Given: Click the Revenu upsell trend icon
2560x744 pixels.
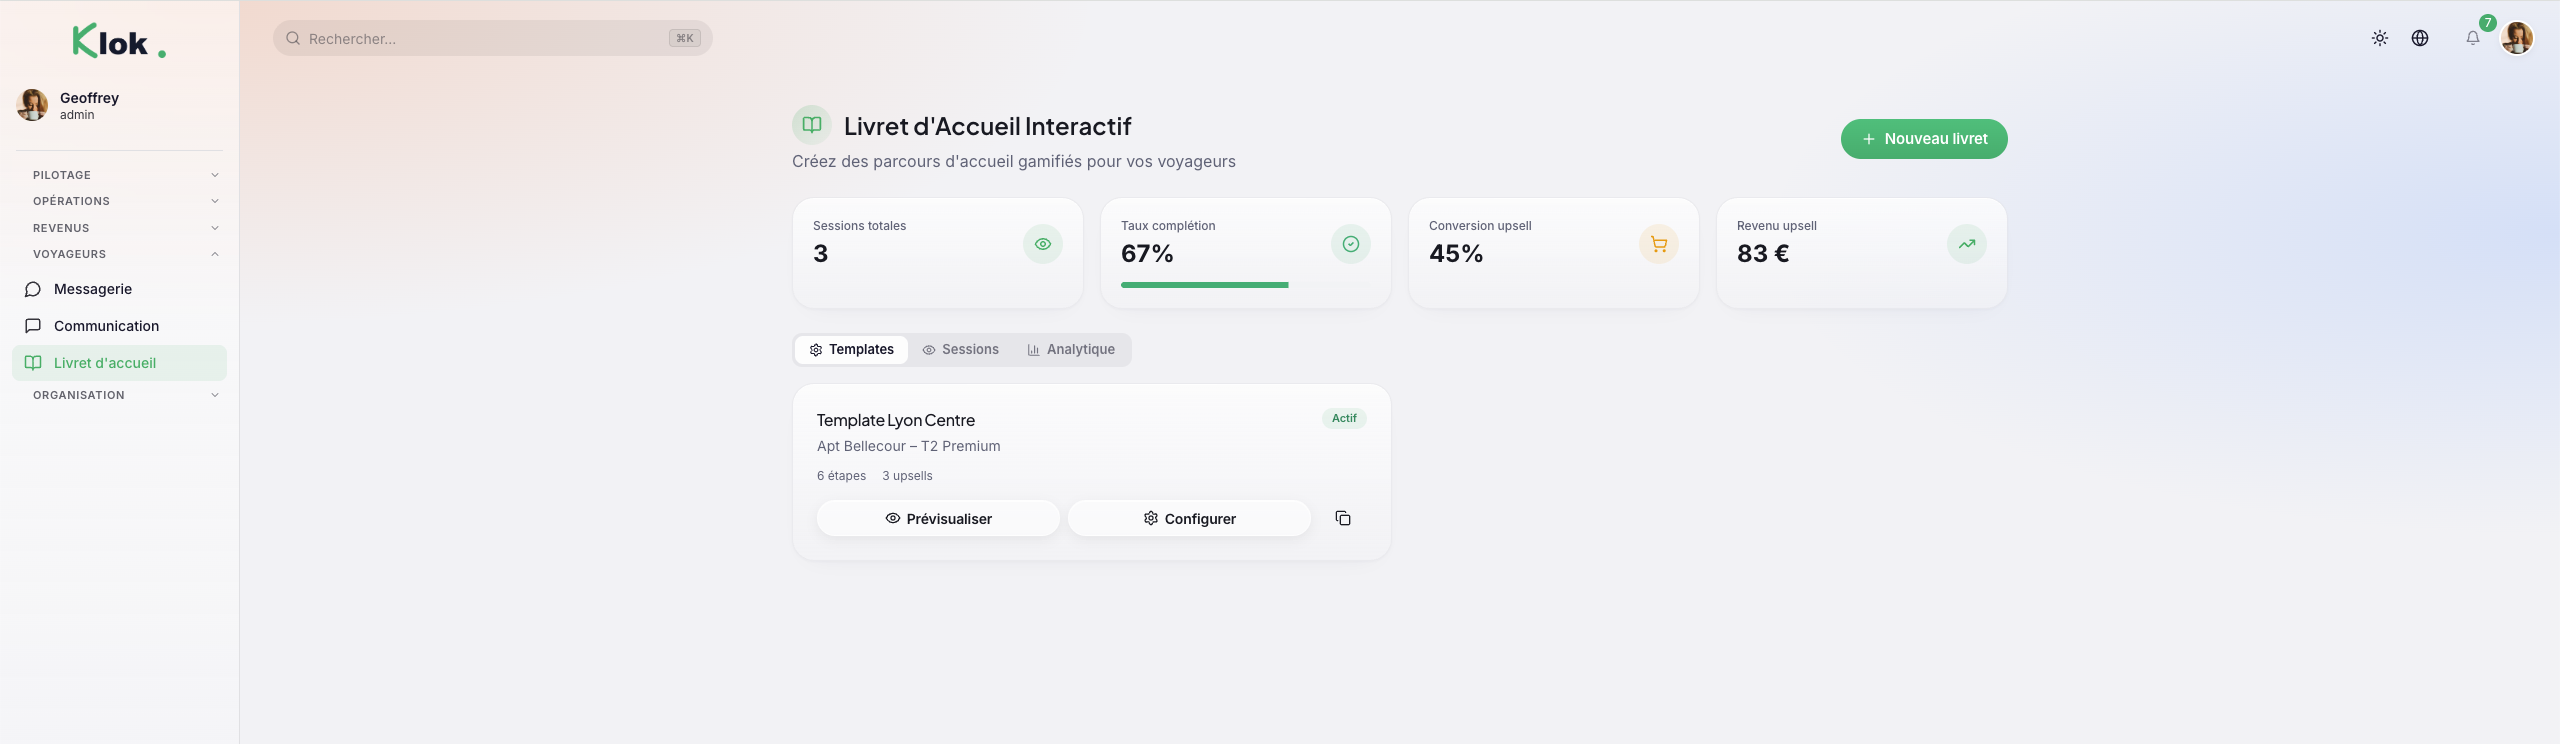Looking at the screenshot, I should (1967, 244).
